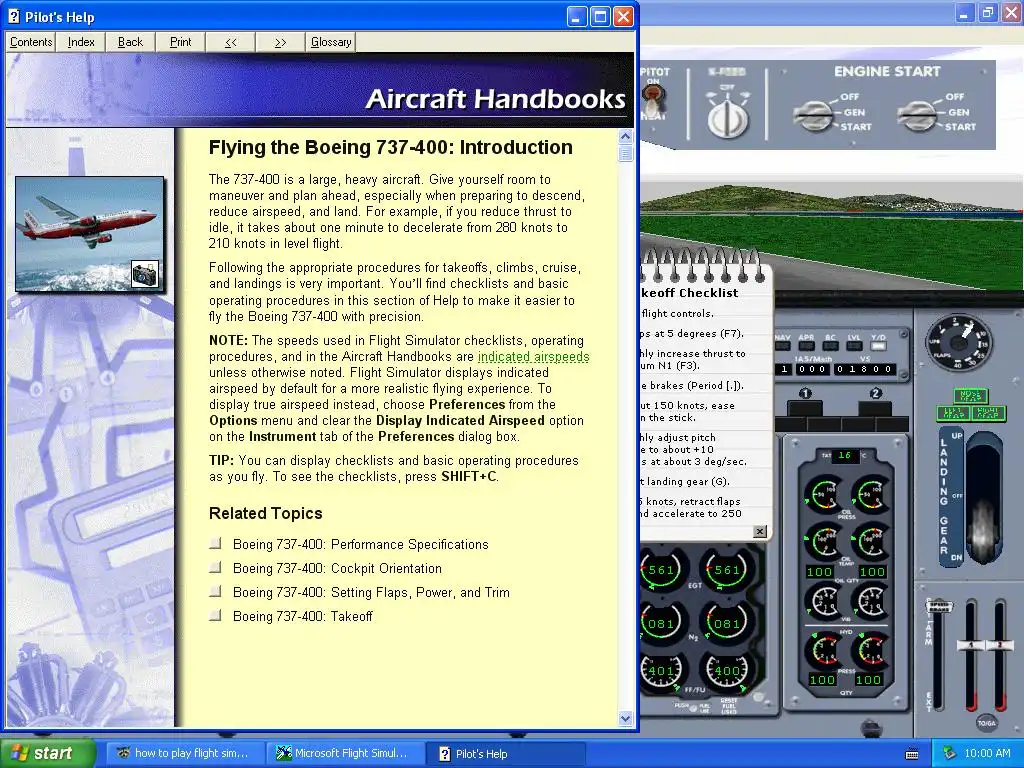The height and width of the screenshot is (768, 1024).
Task: Adjust throttle lever 1
Action: tap(970, 645)
